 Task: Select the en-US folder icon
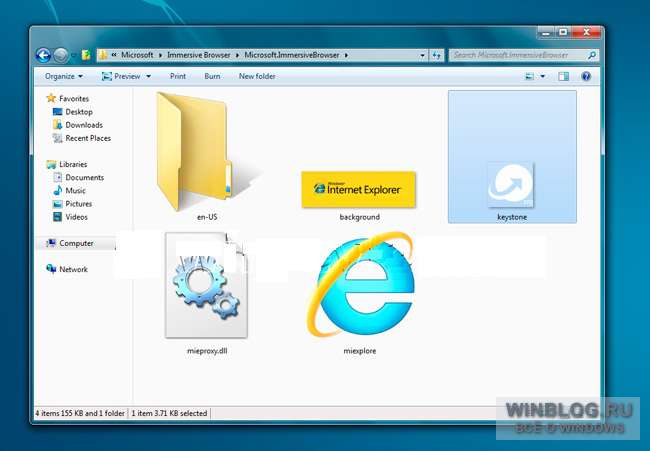pos(195,151)
